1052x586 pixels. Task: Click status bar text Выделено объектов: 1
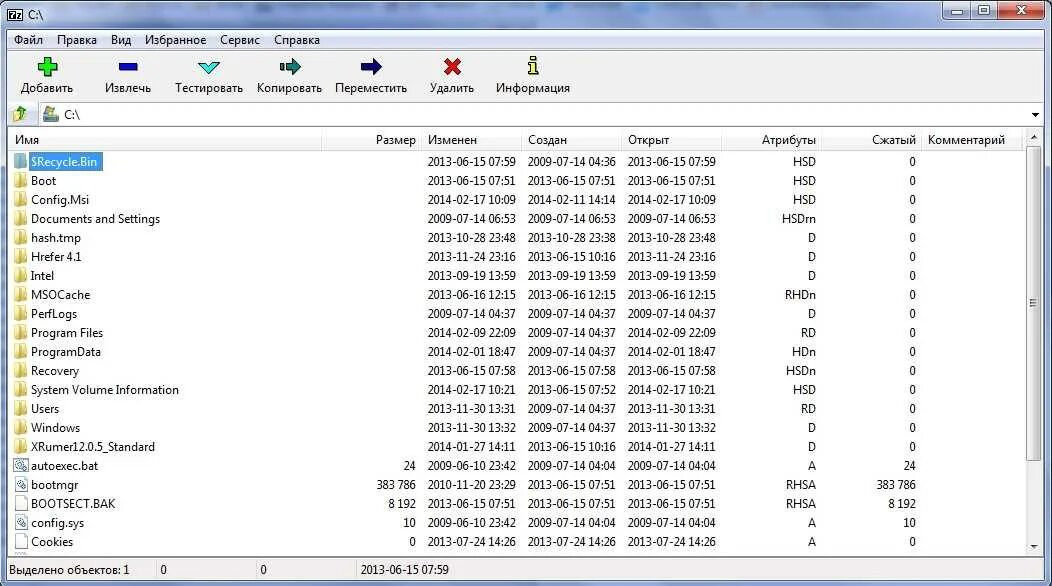click(69, 570)
